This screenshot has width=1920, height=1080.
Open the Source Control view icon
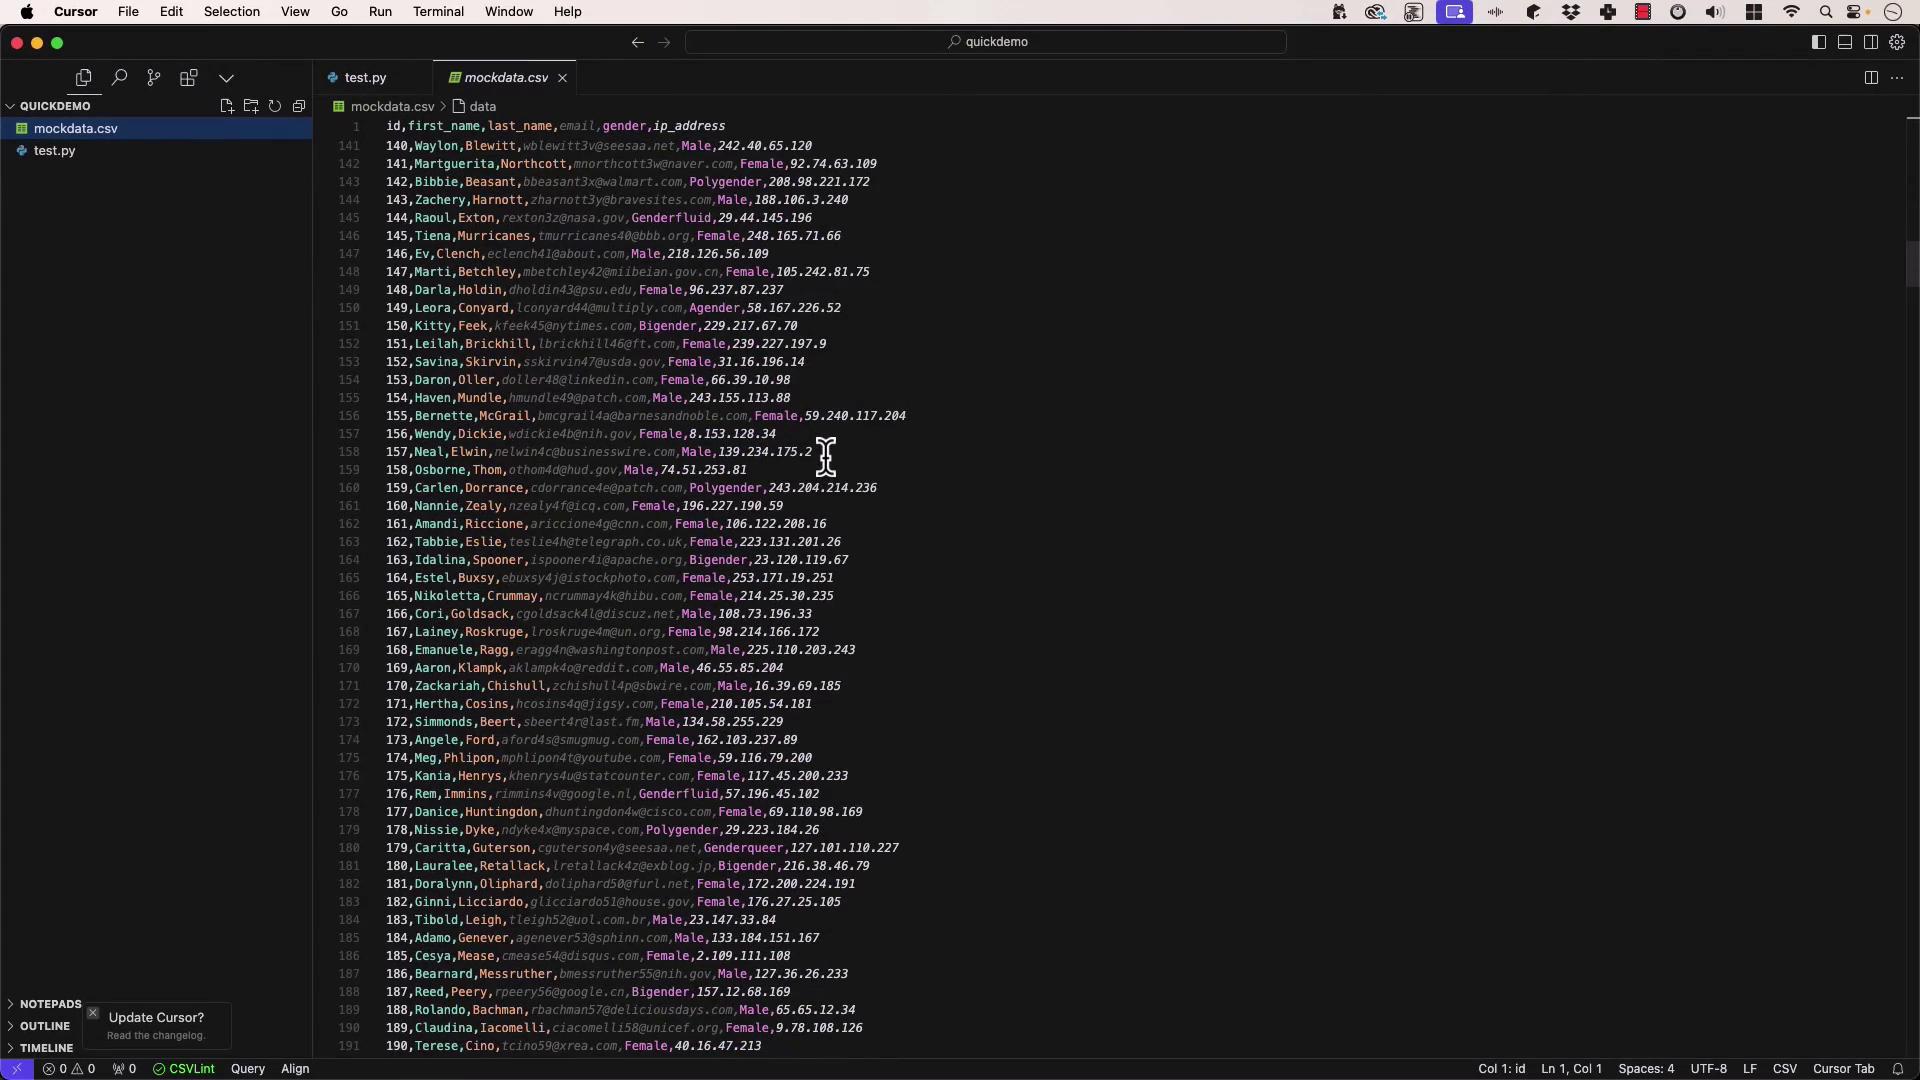pos(153,78)
